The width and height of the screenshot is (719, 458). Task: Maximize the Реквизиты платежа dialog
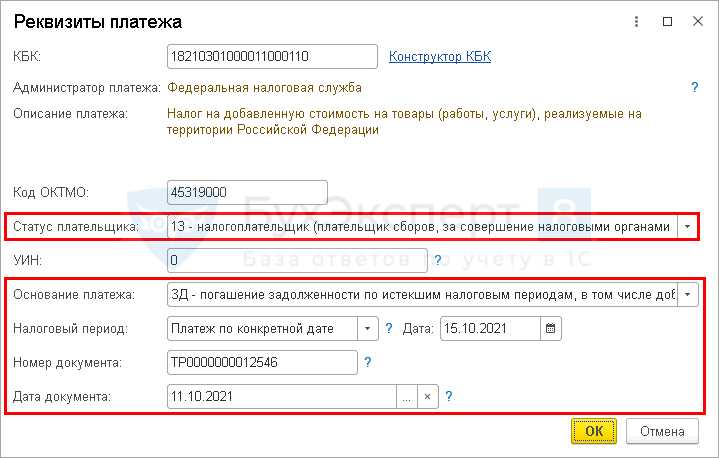pos(668,22)
